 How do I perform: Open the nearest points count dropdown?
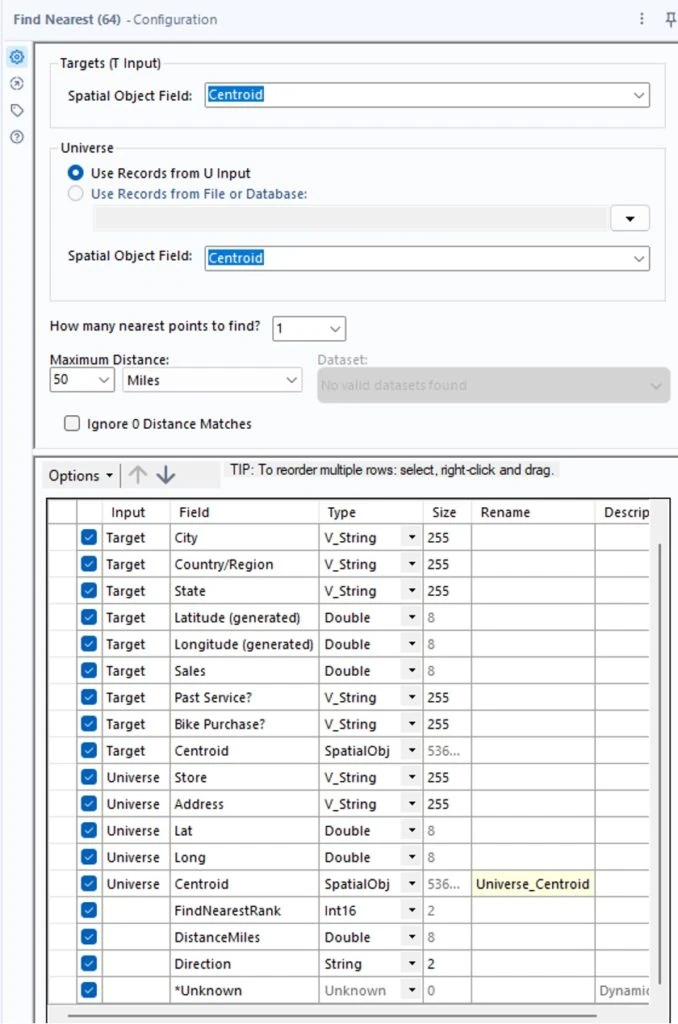(335, 328)
